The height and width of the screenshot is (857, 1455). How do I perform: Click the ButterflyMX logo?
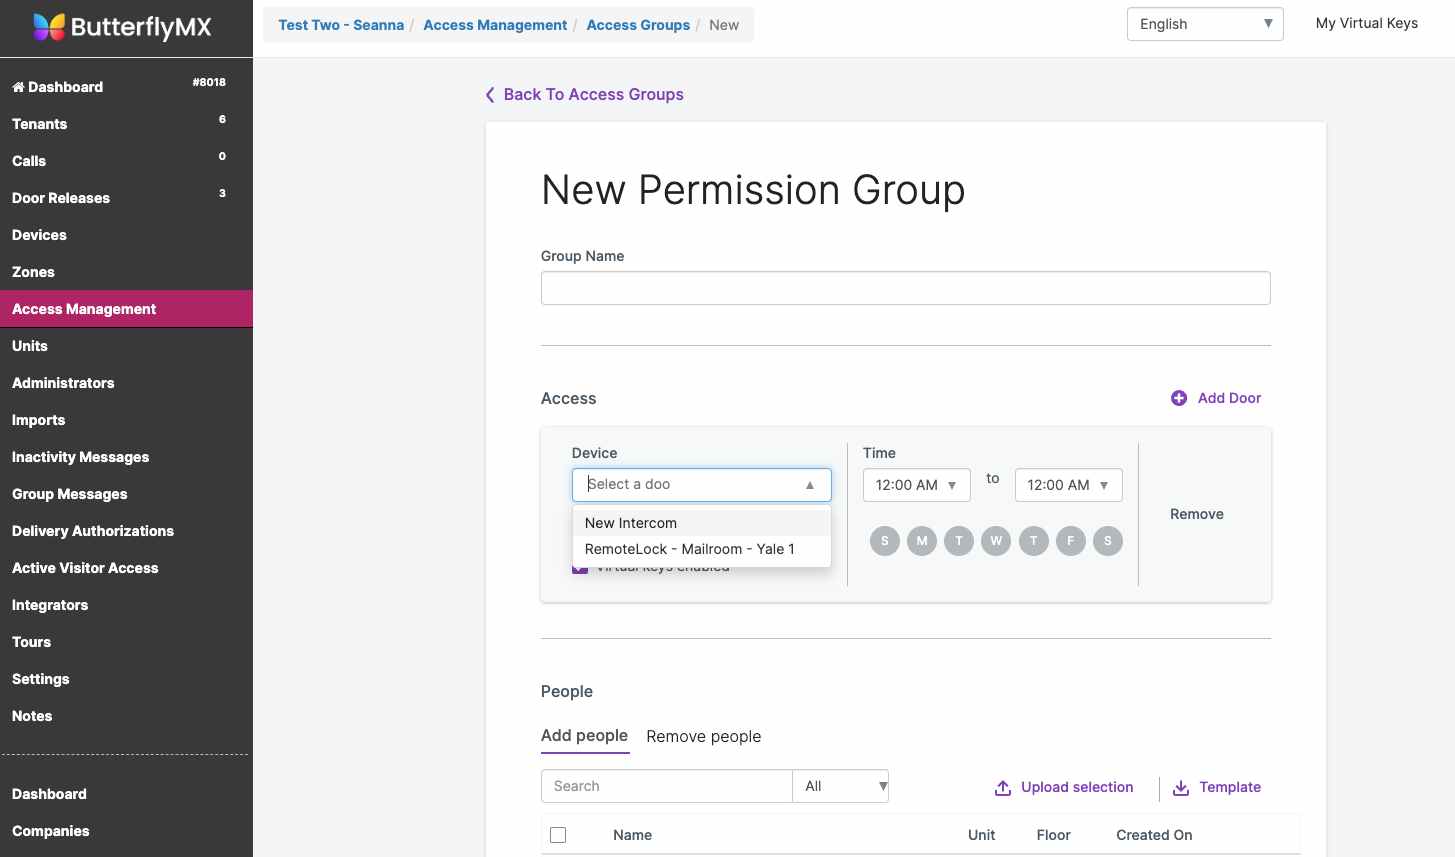tap(120, 28)
